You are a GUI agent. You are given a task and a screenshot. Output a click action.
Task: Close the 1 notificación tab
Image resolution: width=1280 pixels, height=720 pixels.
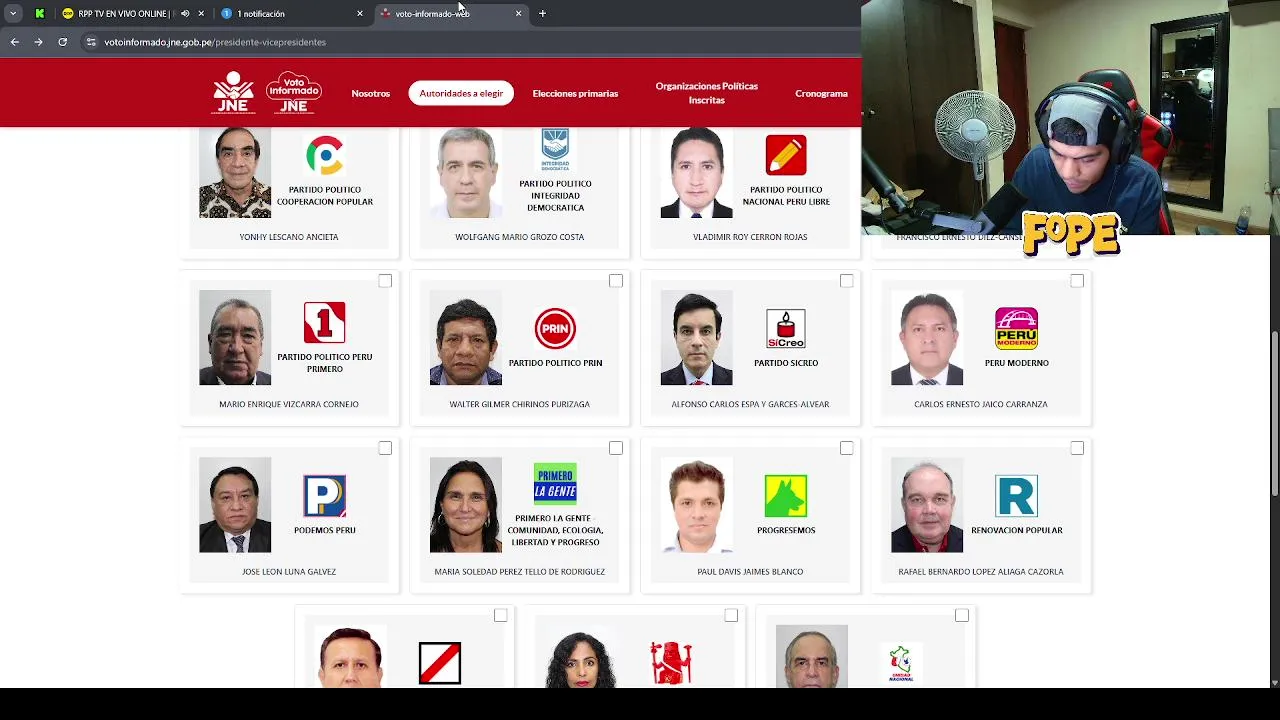tap(360, 14)
